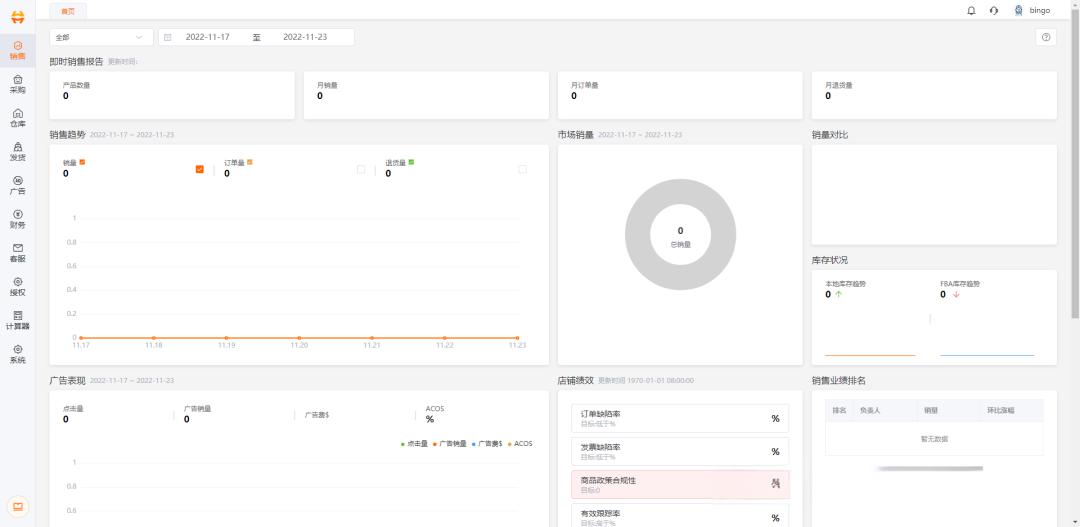This screenshot has width=1080, height=527.
Task: Click the notification bell icon
Action: coord(971,10)
